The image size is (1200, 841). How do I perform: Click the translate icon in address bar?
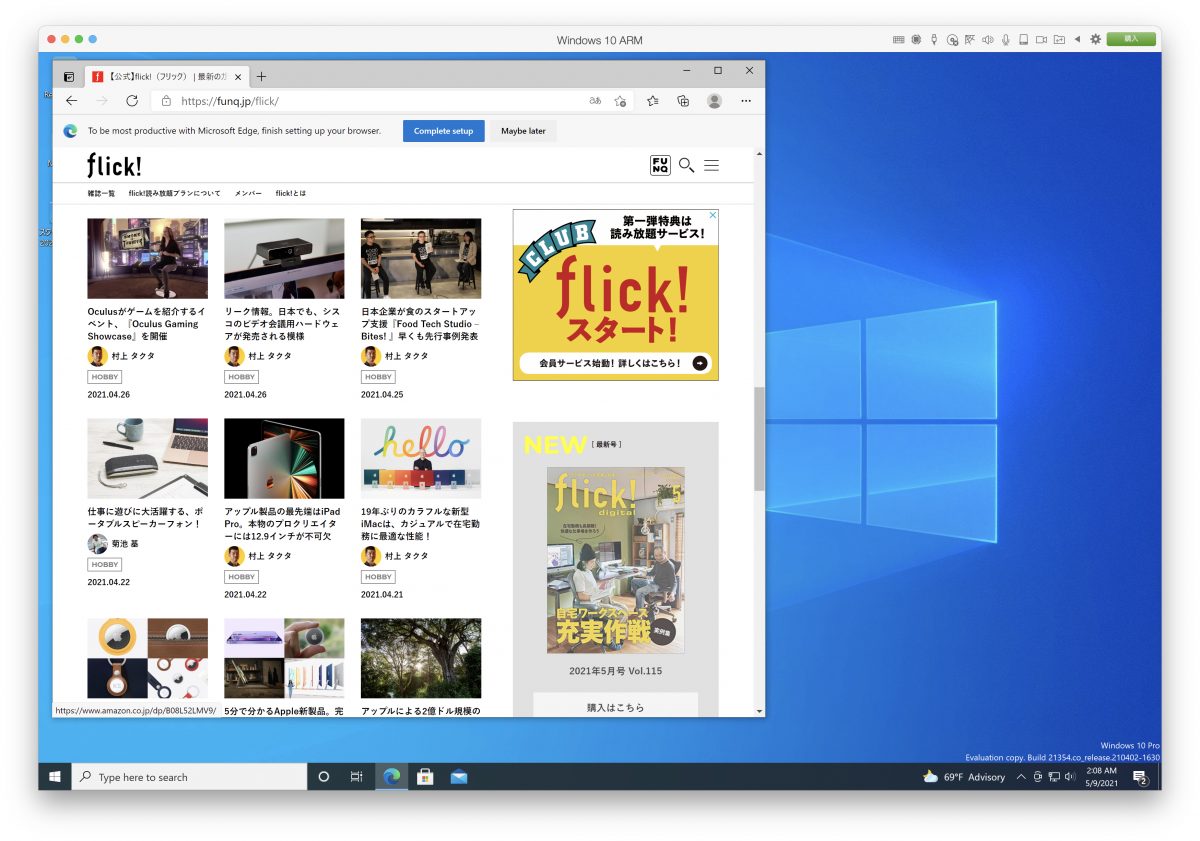point(595,101)
